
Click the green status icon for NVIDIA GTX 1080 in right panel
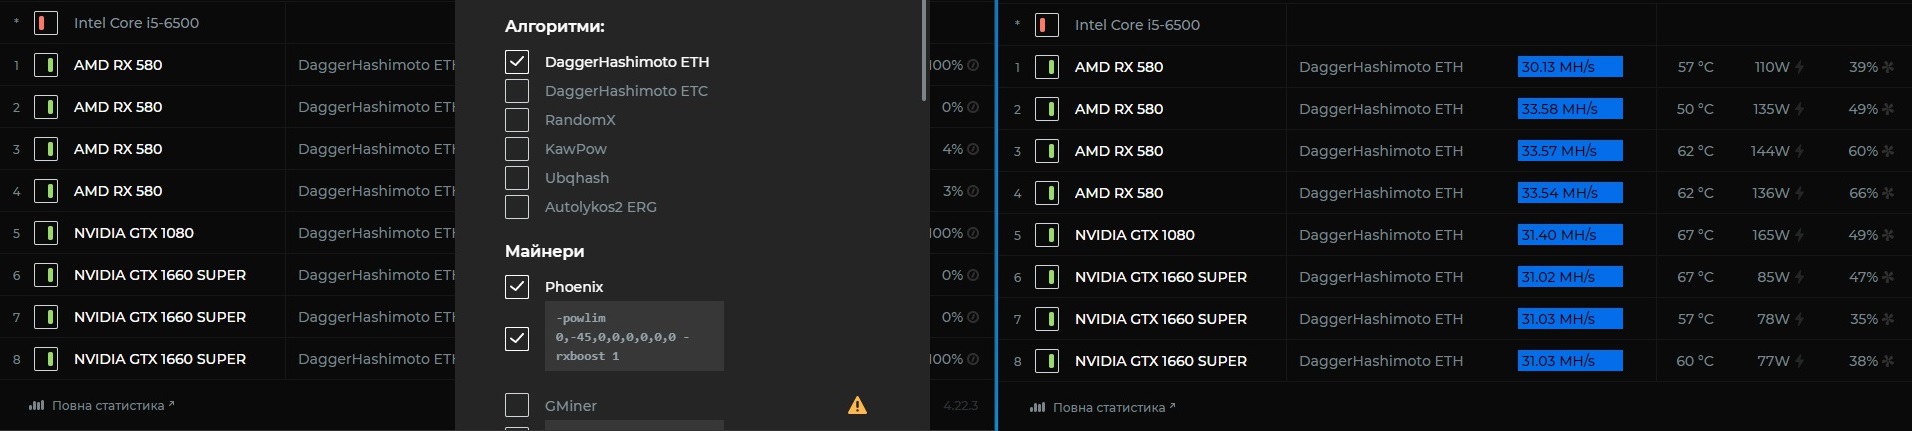point(1047,235)
